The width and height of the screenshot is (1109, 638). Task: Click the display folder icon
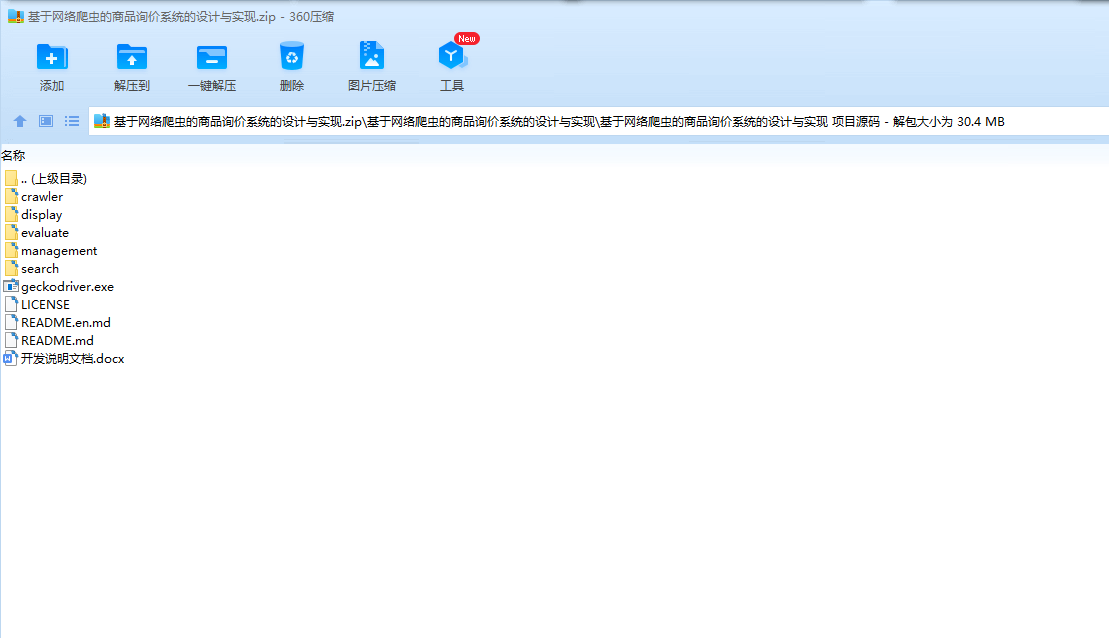11,214
